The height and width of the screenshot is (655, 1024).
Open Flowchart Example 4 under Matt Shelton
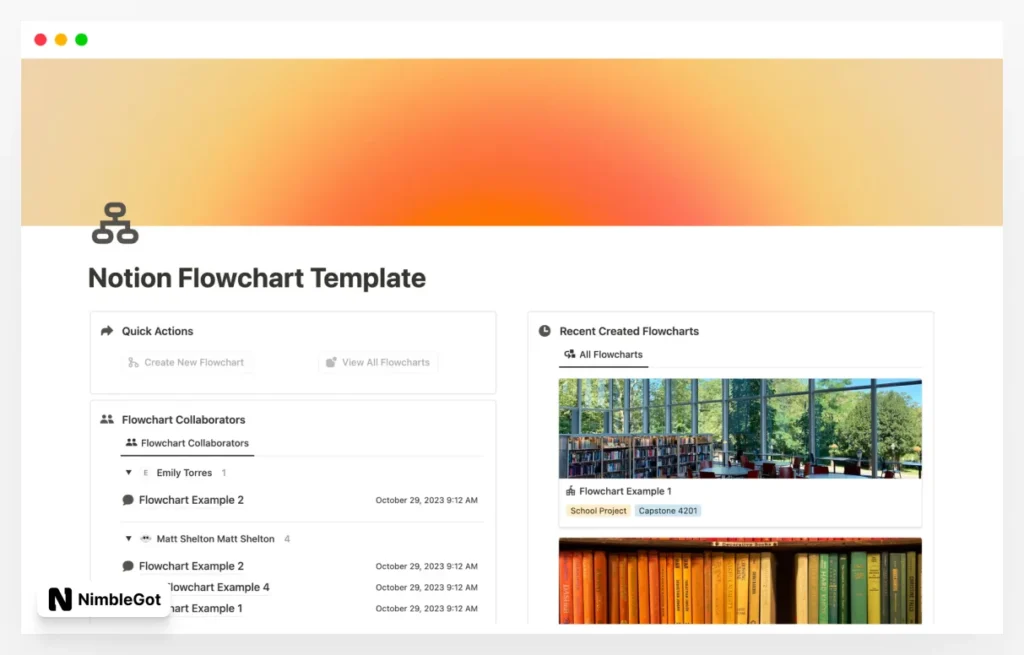pyautogui.click(x=217, y=587)
